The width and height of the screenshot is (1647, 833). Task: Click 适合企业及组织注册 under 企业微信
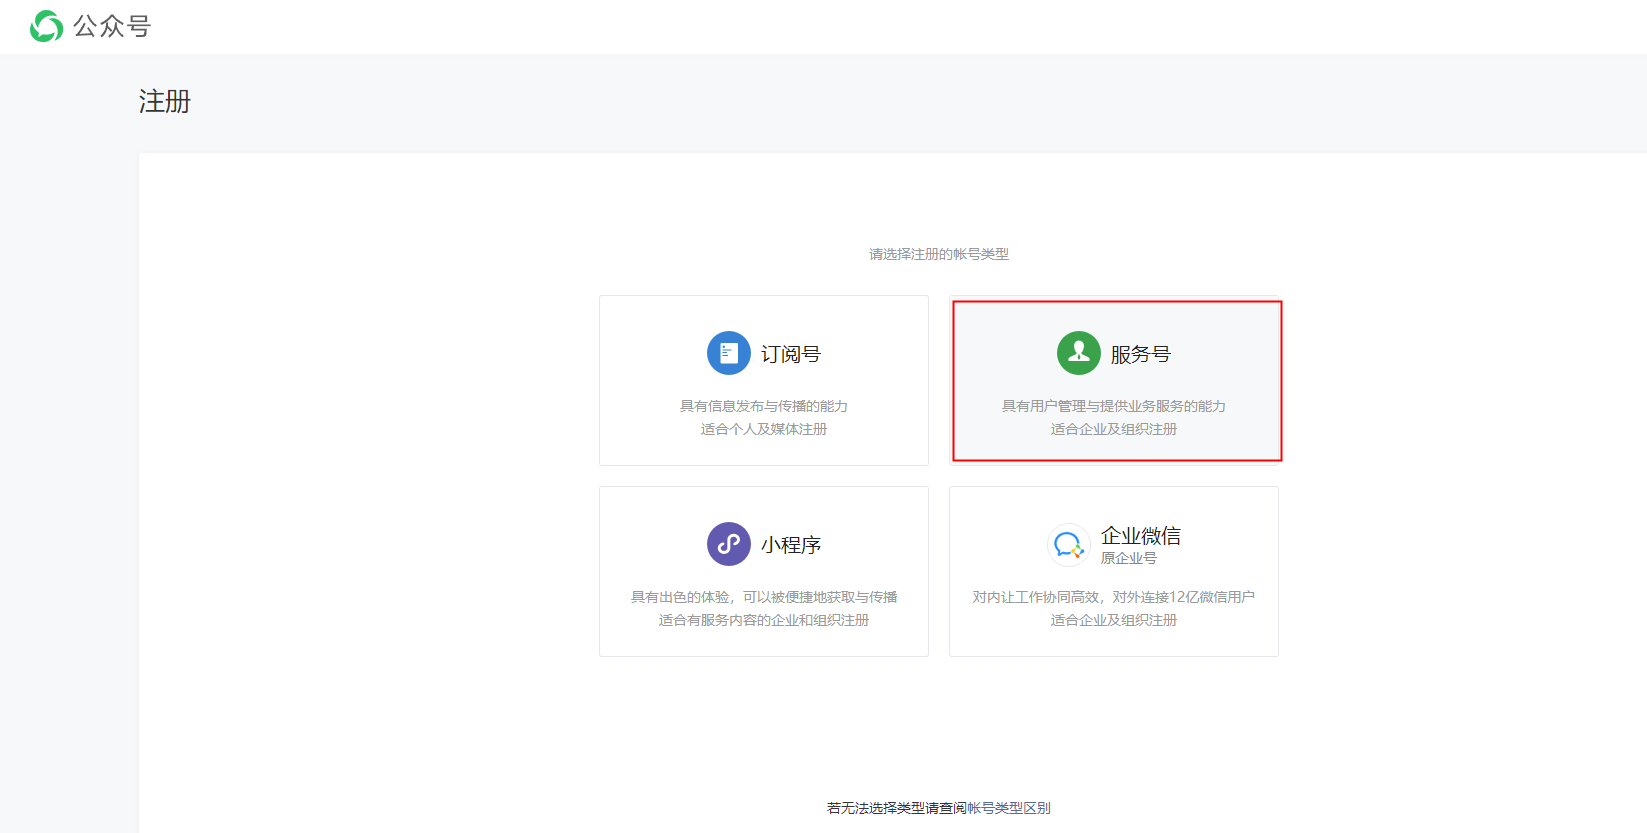point(1114,620)
